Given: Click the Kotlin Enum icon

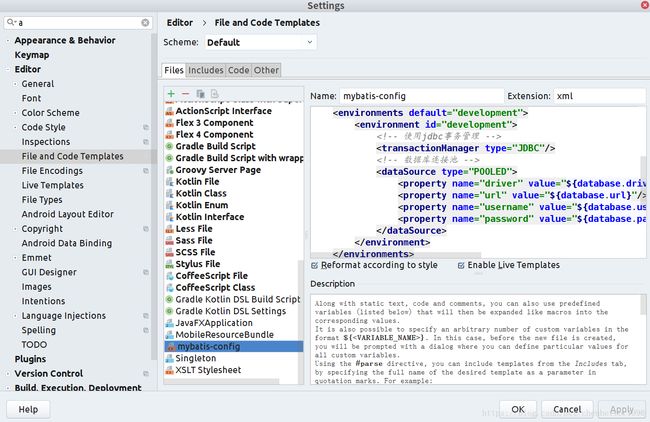Looking at the screenshot, I should [x=170, y=205].
